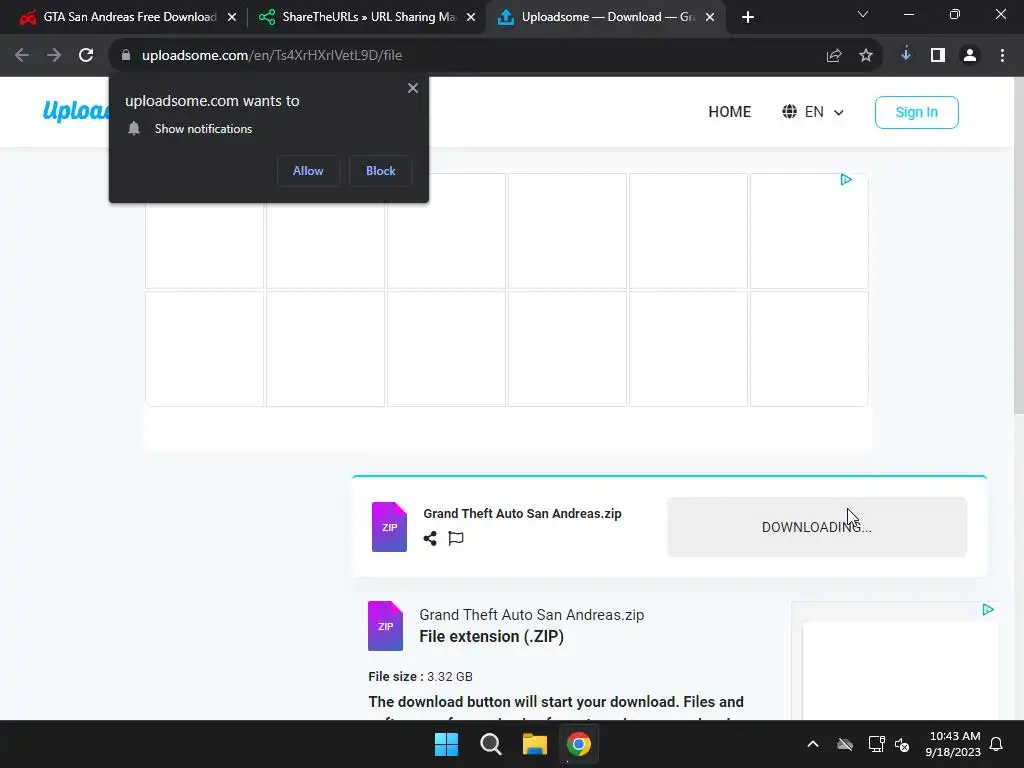Block notifications from uploadsome.com
Viewport: 1024px width, 768px height.
pyautogui.click(x=381, y=171)
